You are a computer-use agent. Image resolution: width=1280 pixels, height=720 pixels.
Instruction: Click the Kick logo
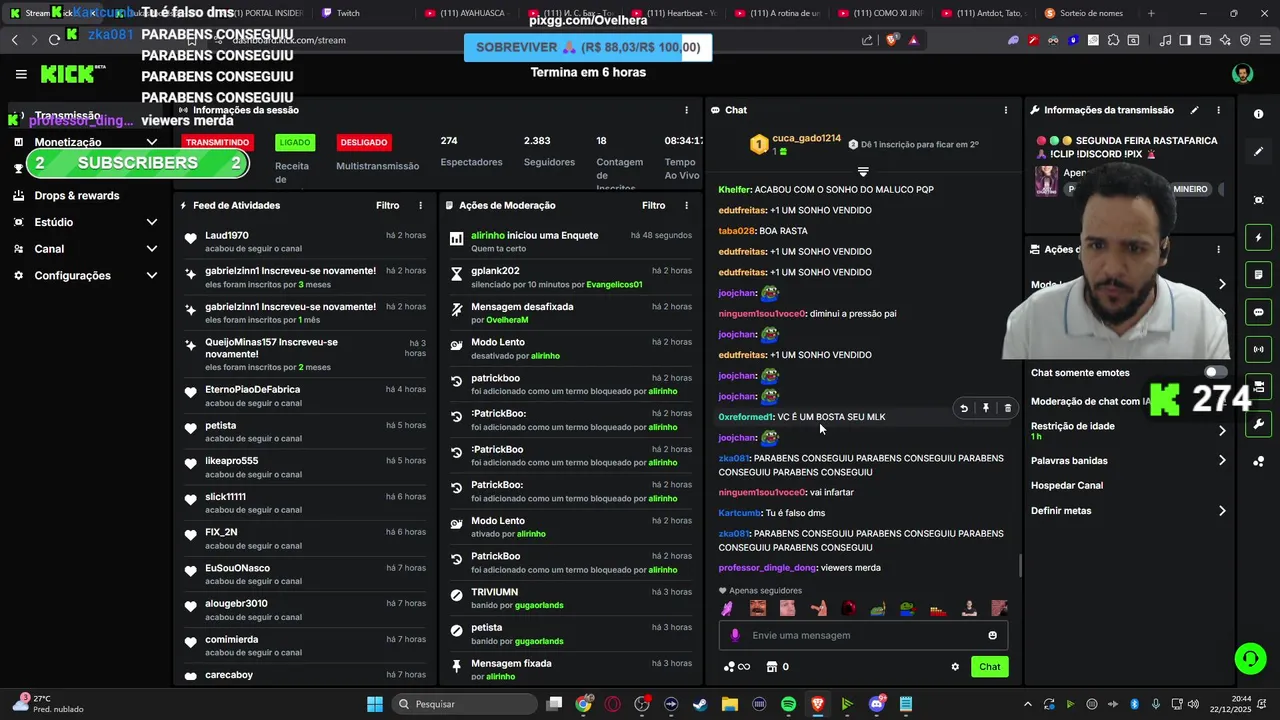[73, 74]
